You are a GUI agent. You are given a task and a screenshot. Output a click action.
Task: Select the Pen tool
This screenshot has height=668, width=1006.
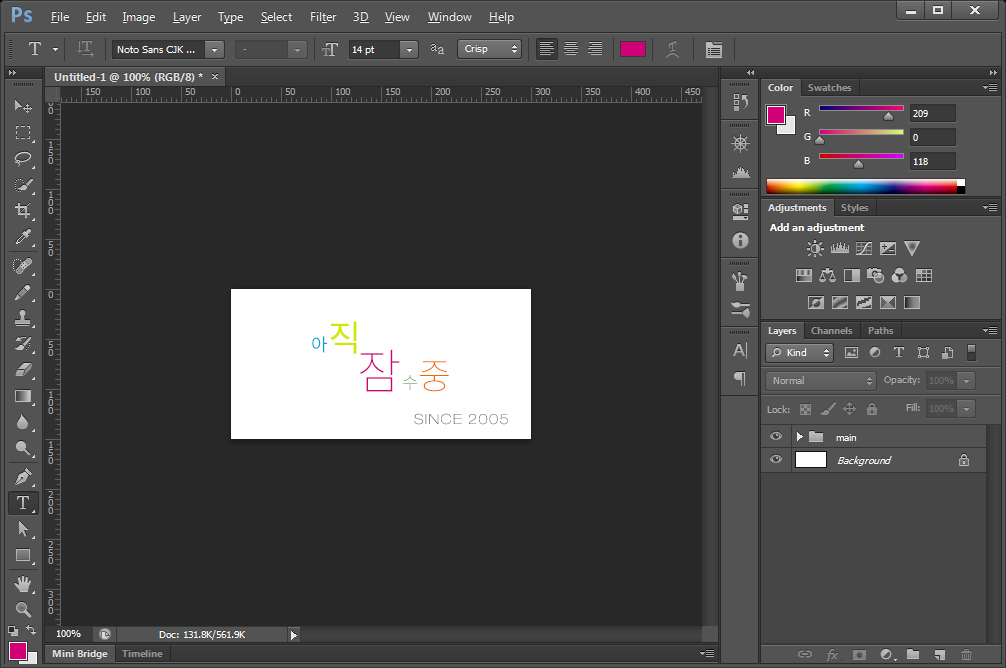(23, 476)
